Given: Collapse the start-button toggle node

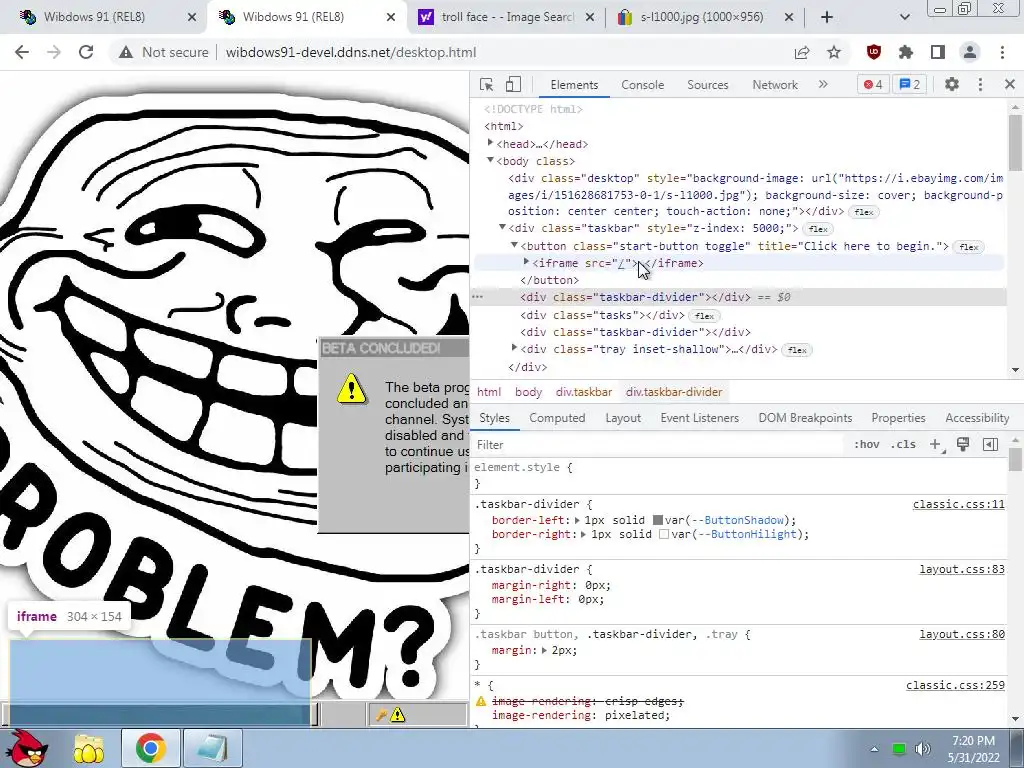Looking at the screenshot, I should [515, 245].
